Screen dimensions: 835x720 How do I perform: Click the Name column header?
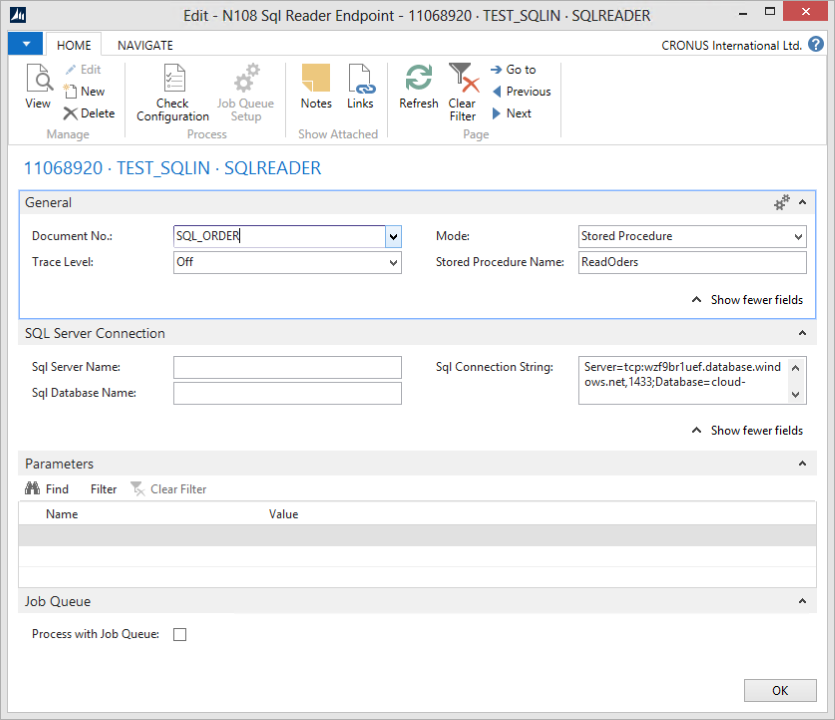coord(62,514)
